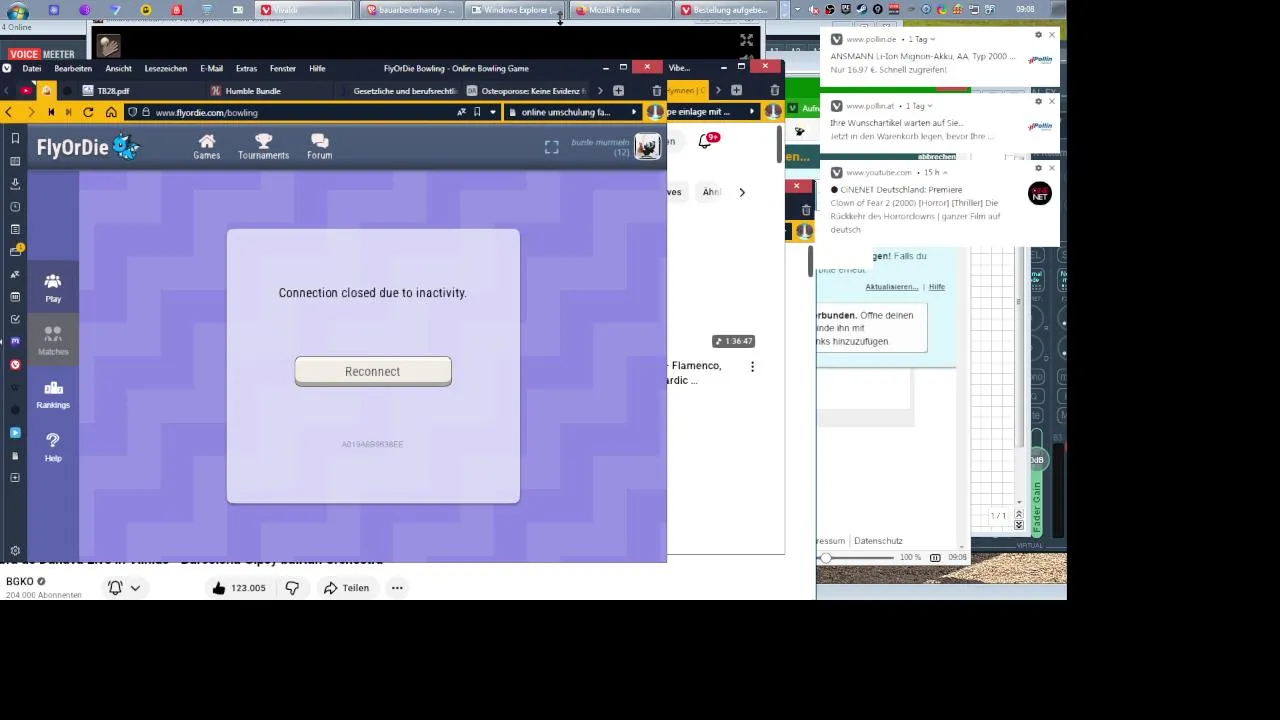1280x720 pixels.
Task: Adjust the zoom slider at bottom
Action: point(826,557)
